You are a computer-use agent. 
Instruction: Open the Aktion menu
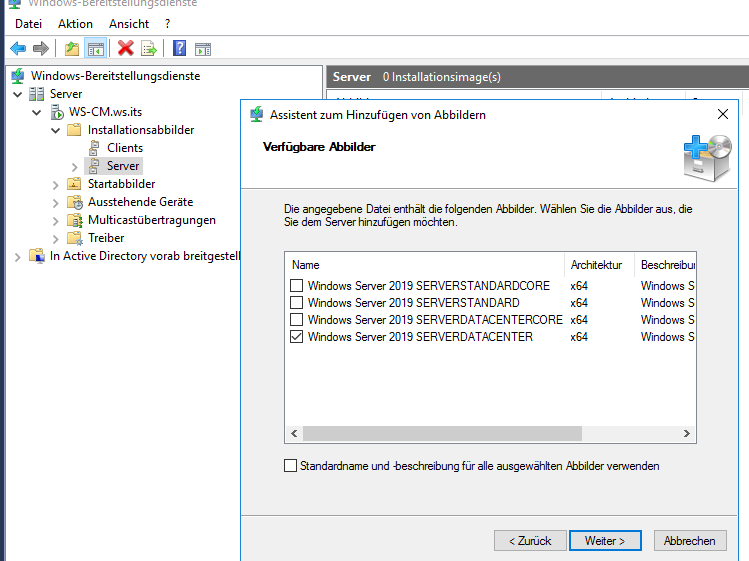point(75,24)
